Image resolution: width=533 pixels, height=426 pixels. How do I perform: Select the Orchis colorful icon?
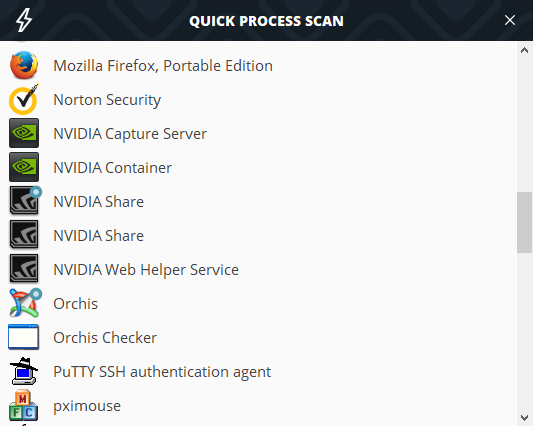click(x=25, y=303)
